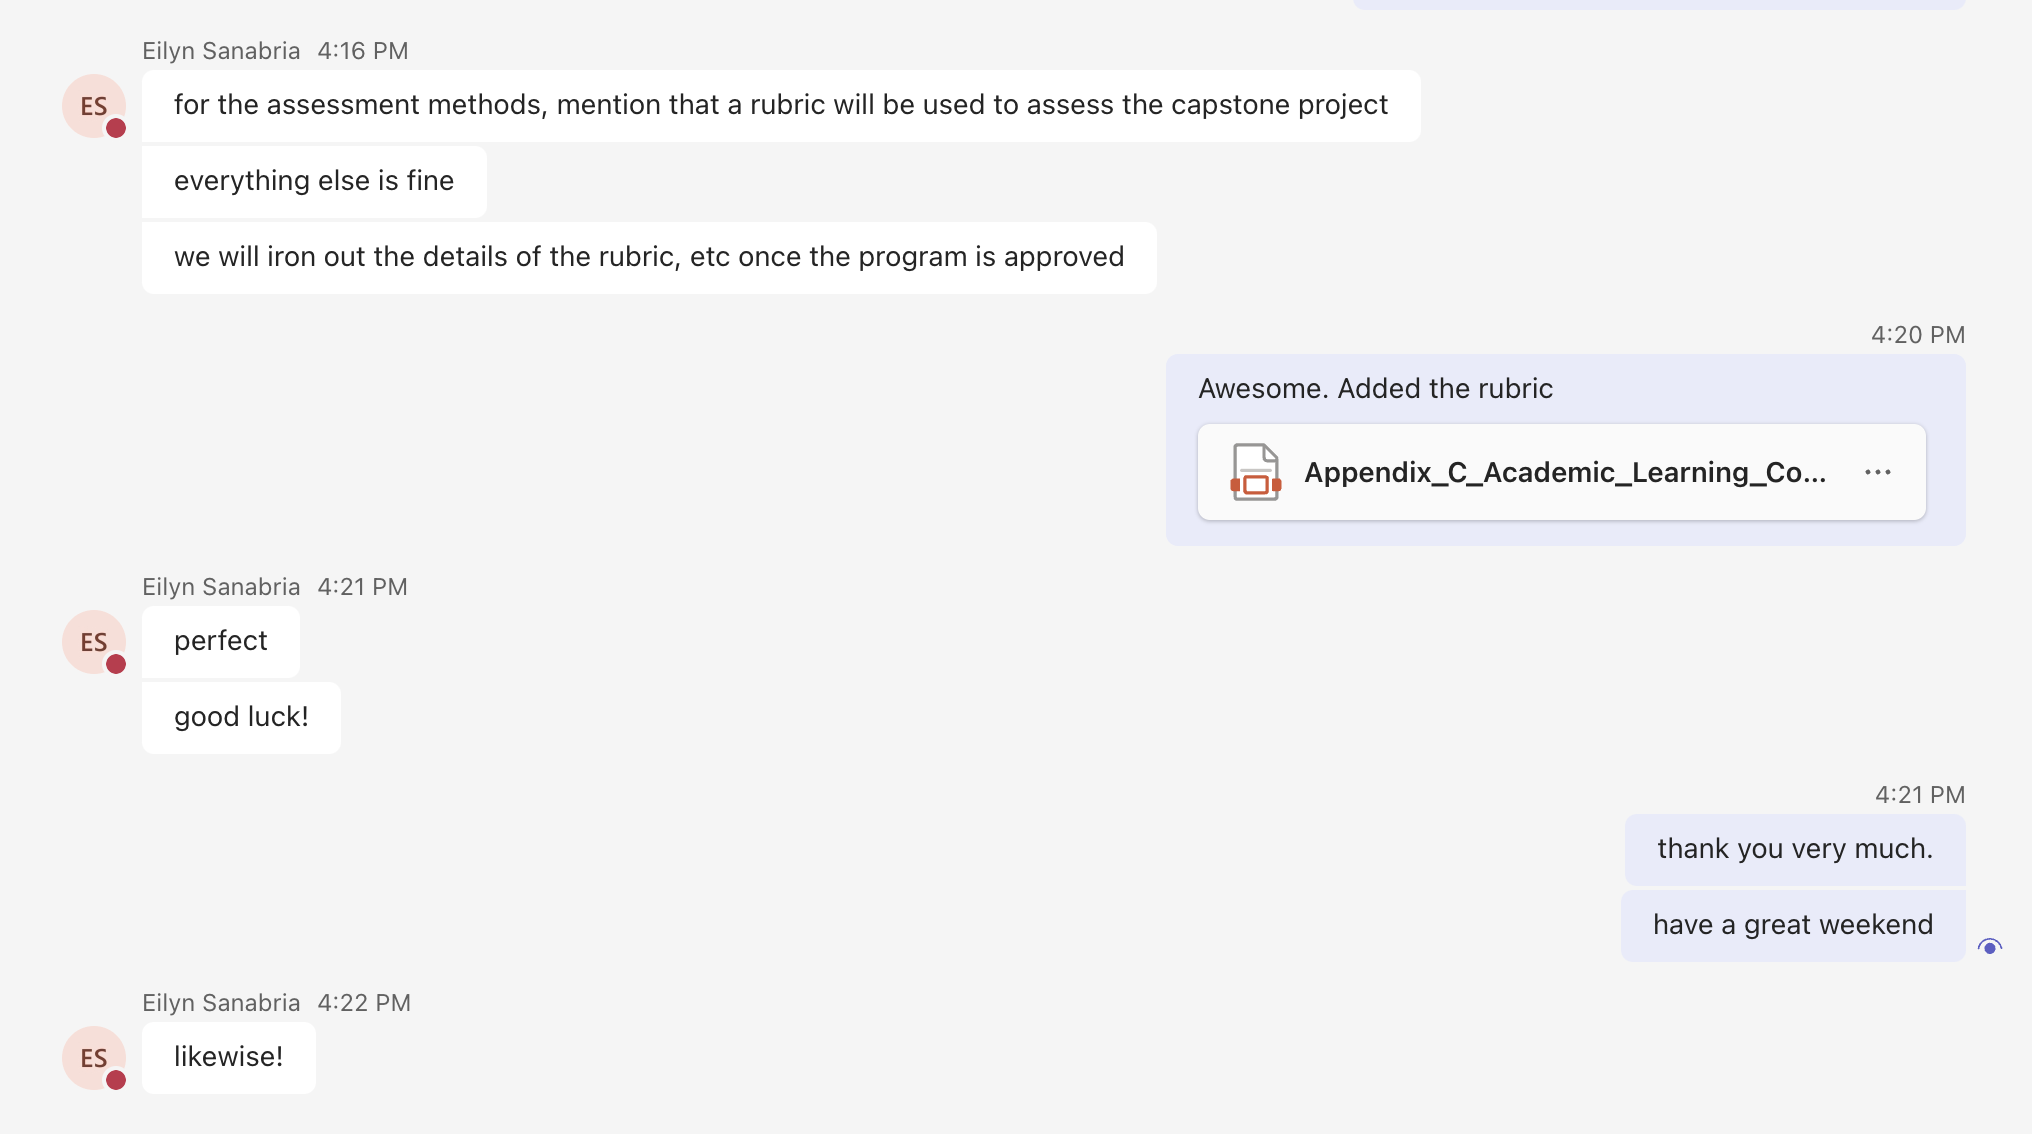
Task: Open more options for the Appendix_C attachment
Action: coord(1877,472)
